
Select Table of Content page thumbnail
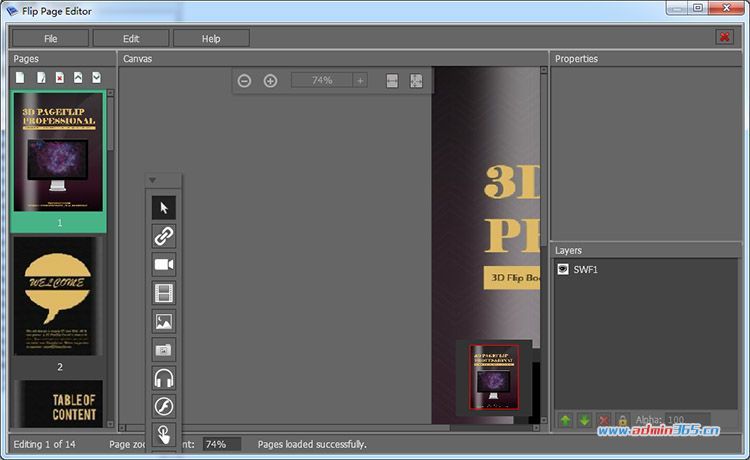58,404
